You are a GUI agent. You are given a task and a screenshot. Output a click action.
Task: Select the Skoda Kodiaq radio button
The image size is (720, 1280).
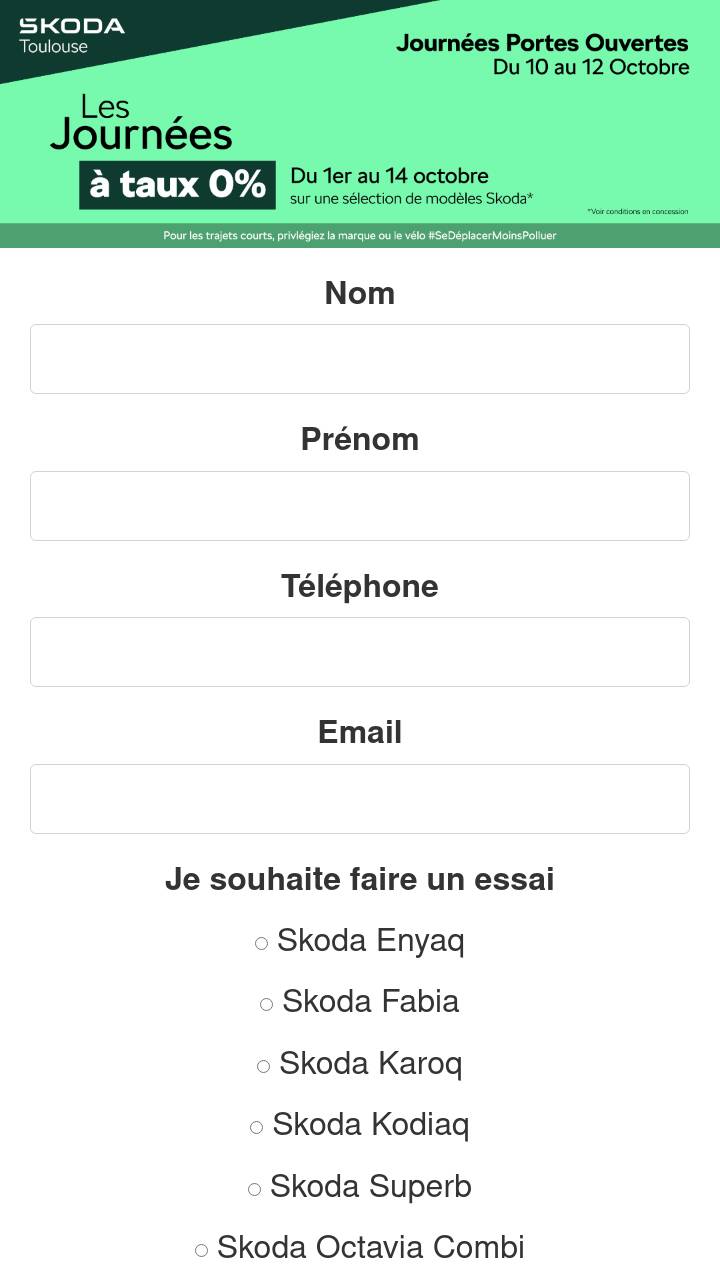(x=257, y=1127)
